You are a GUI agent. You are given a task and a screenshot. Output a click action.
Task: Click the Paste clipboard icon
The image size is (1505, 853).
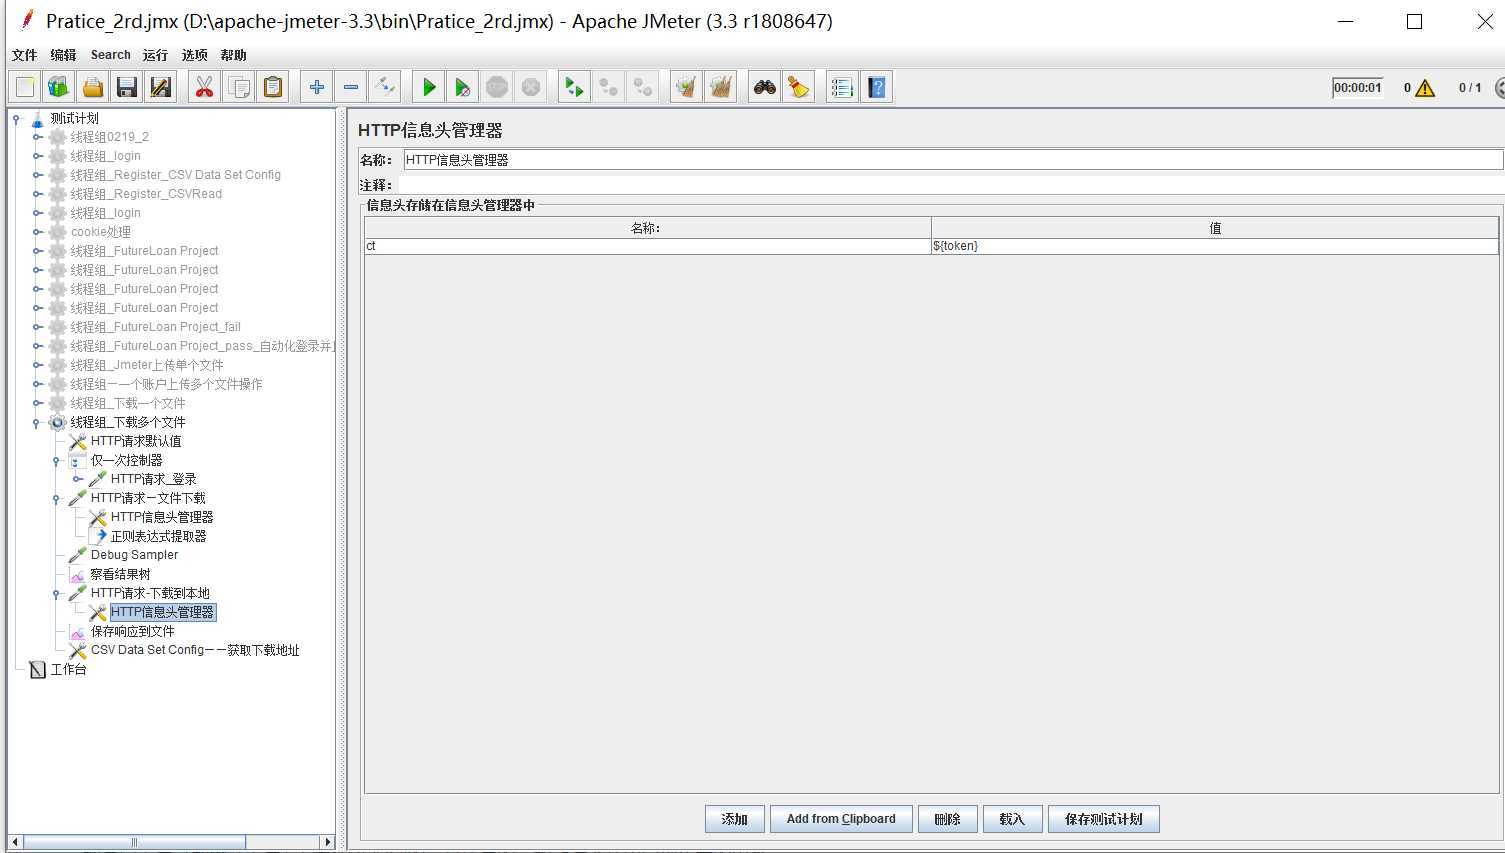point(273,88)
